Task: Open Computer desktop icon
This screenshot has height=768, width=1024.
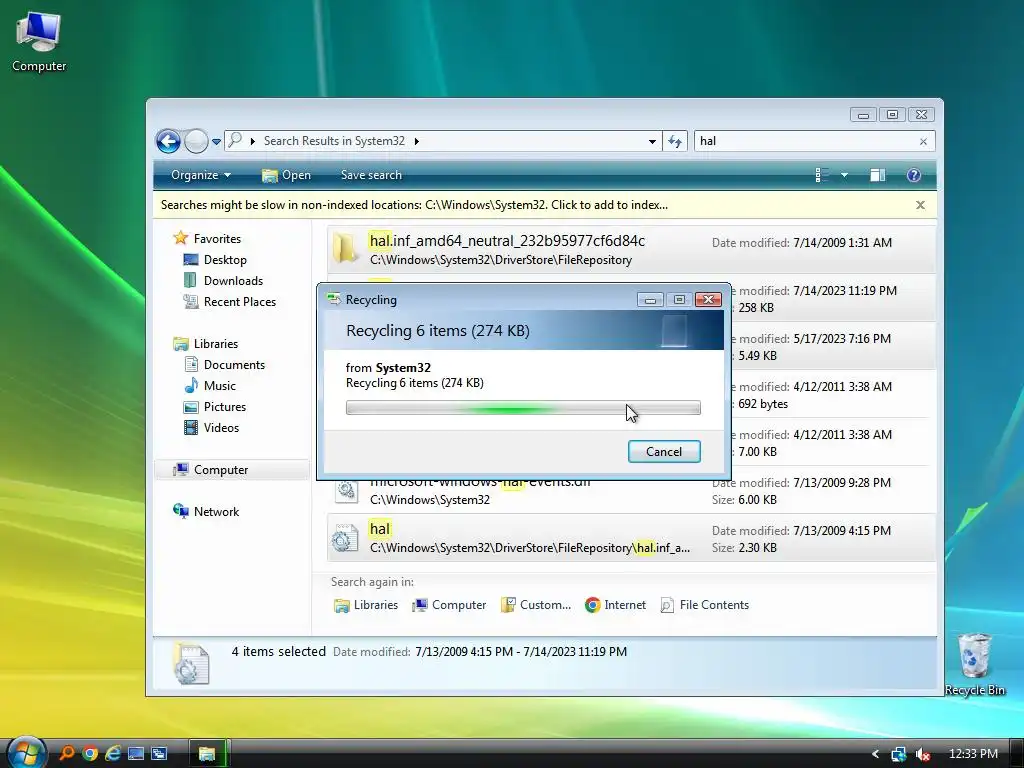Action: click(x=39, y=42)
